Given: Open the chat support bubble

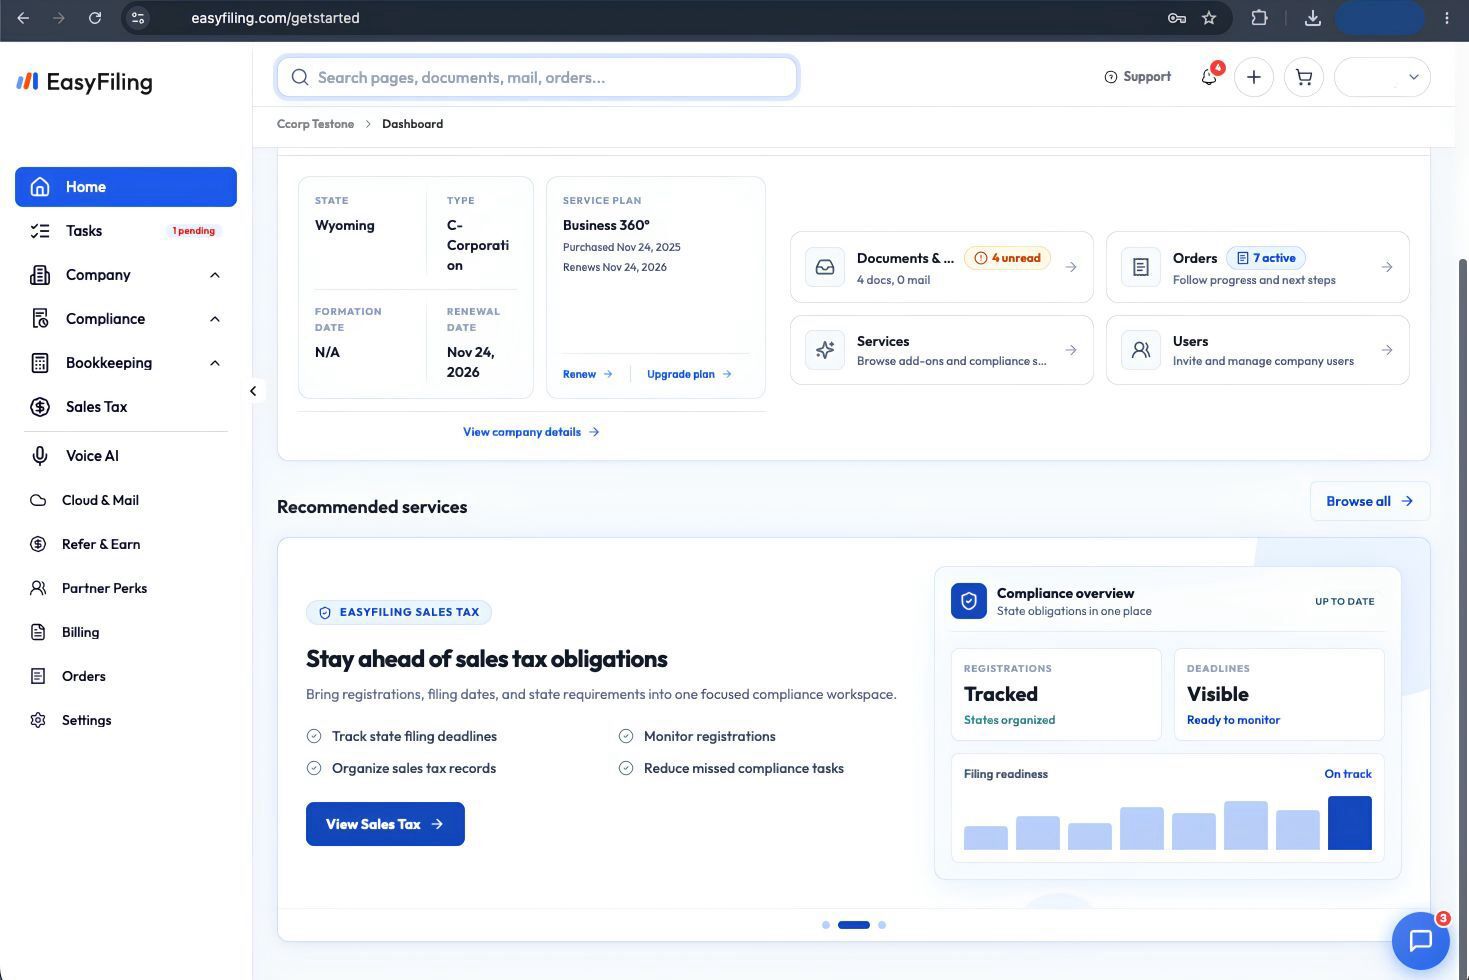Looking at the screenshot, I should 1421,940.
